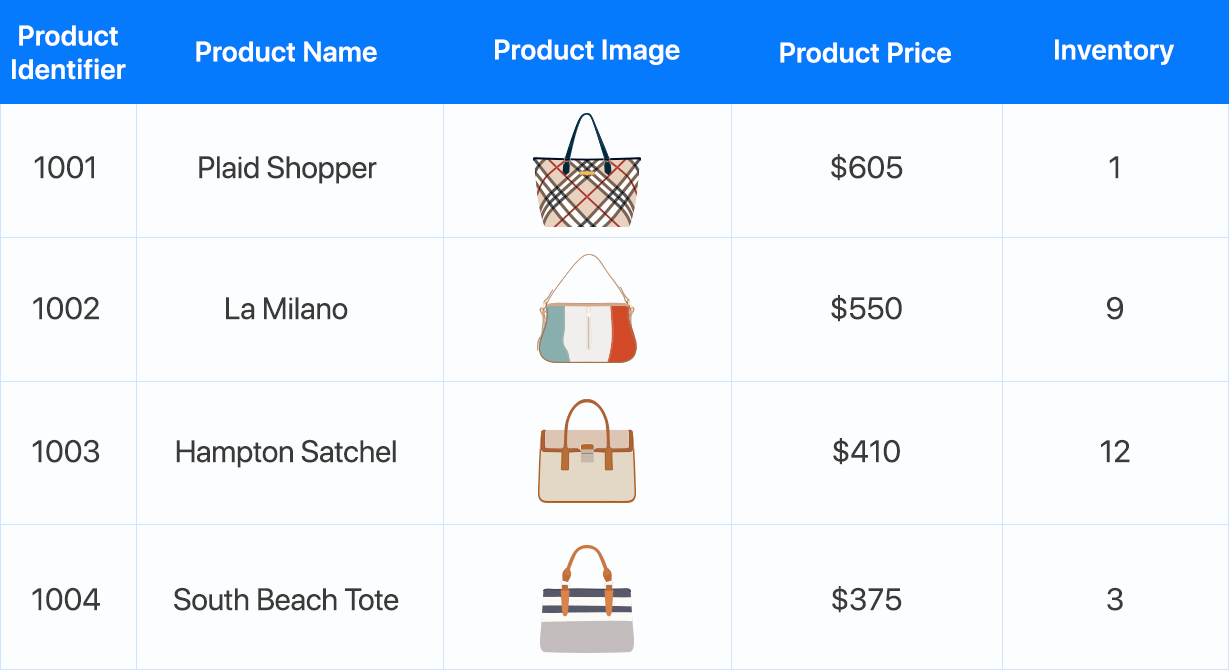This screenshot has width=1229, height=670.
Task: Click the Plaid Shopper name cell
Action: coord(287,168)
